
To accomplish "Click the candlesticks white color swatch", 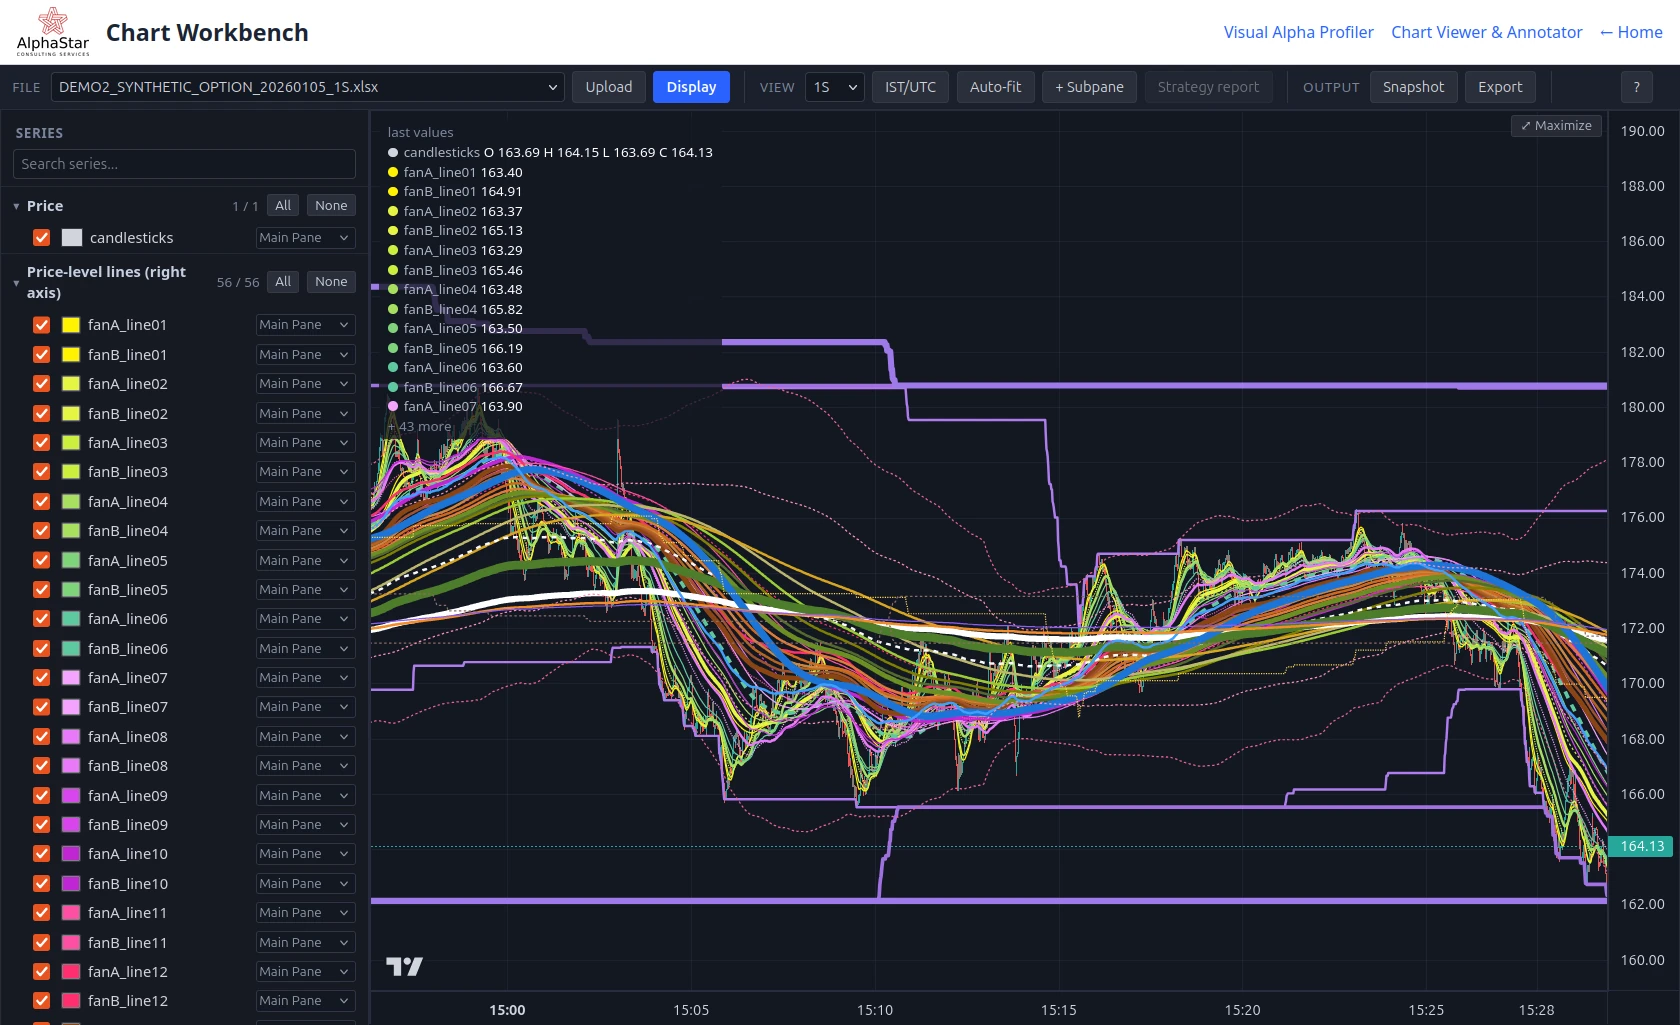I will pos(72,238).
